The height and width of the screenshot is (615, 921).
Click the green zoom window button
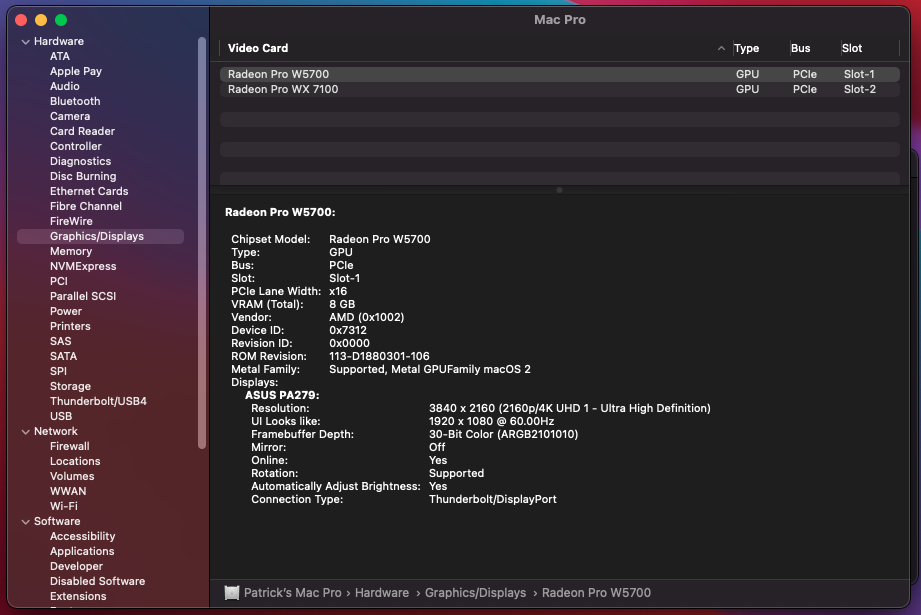[61, 20]
